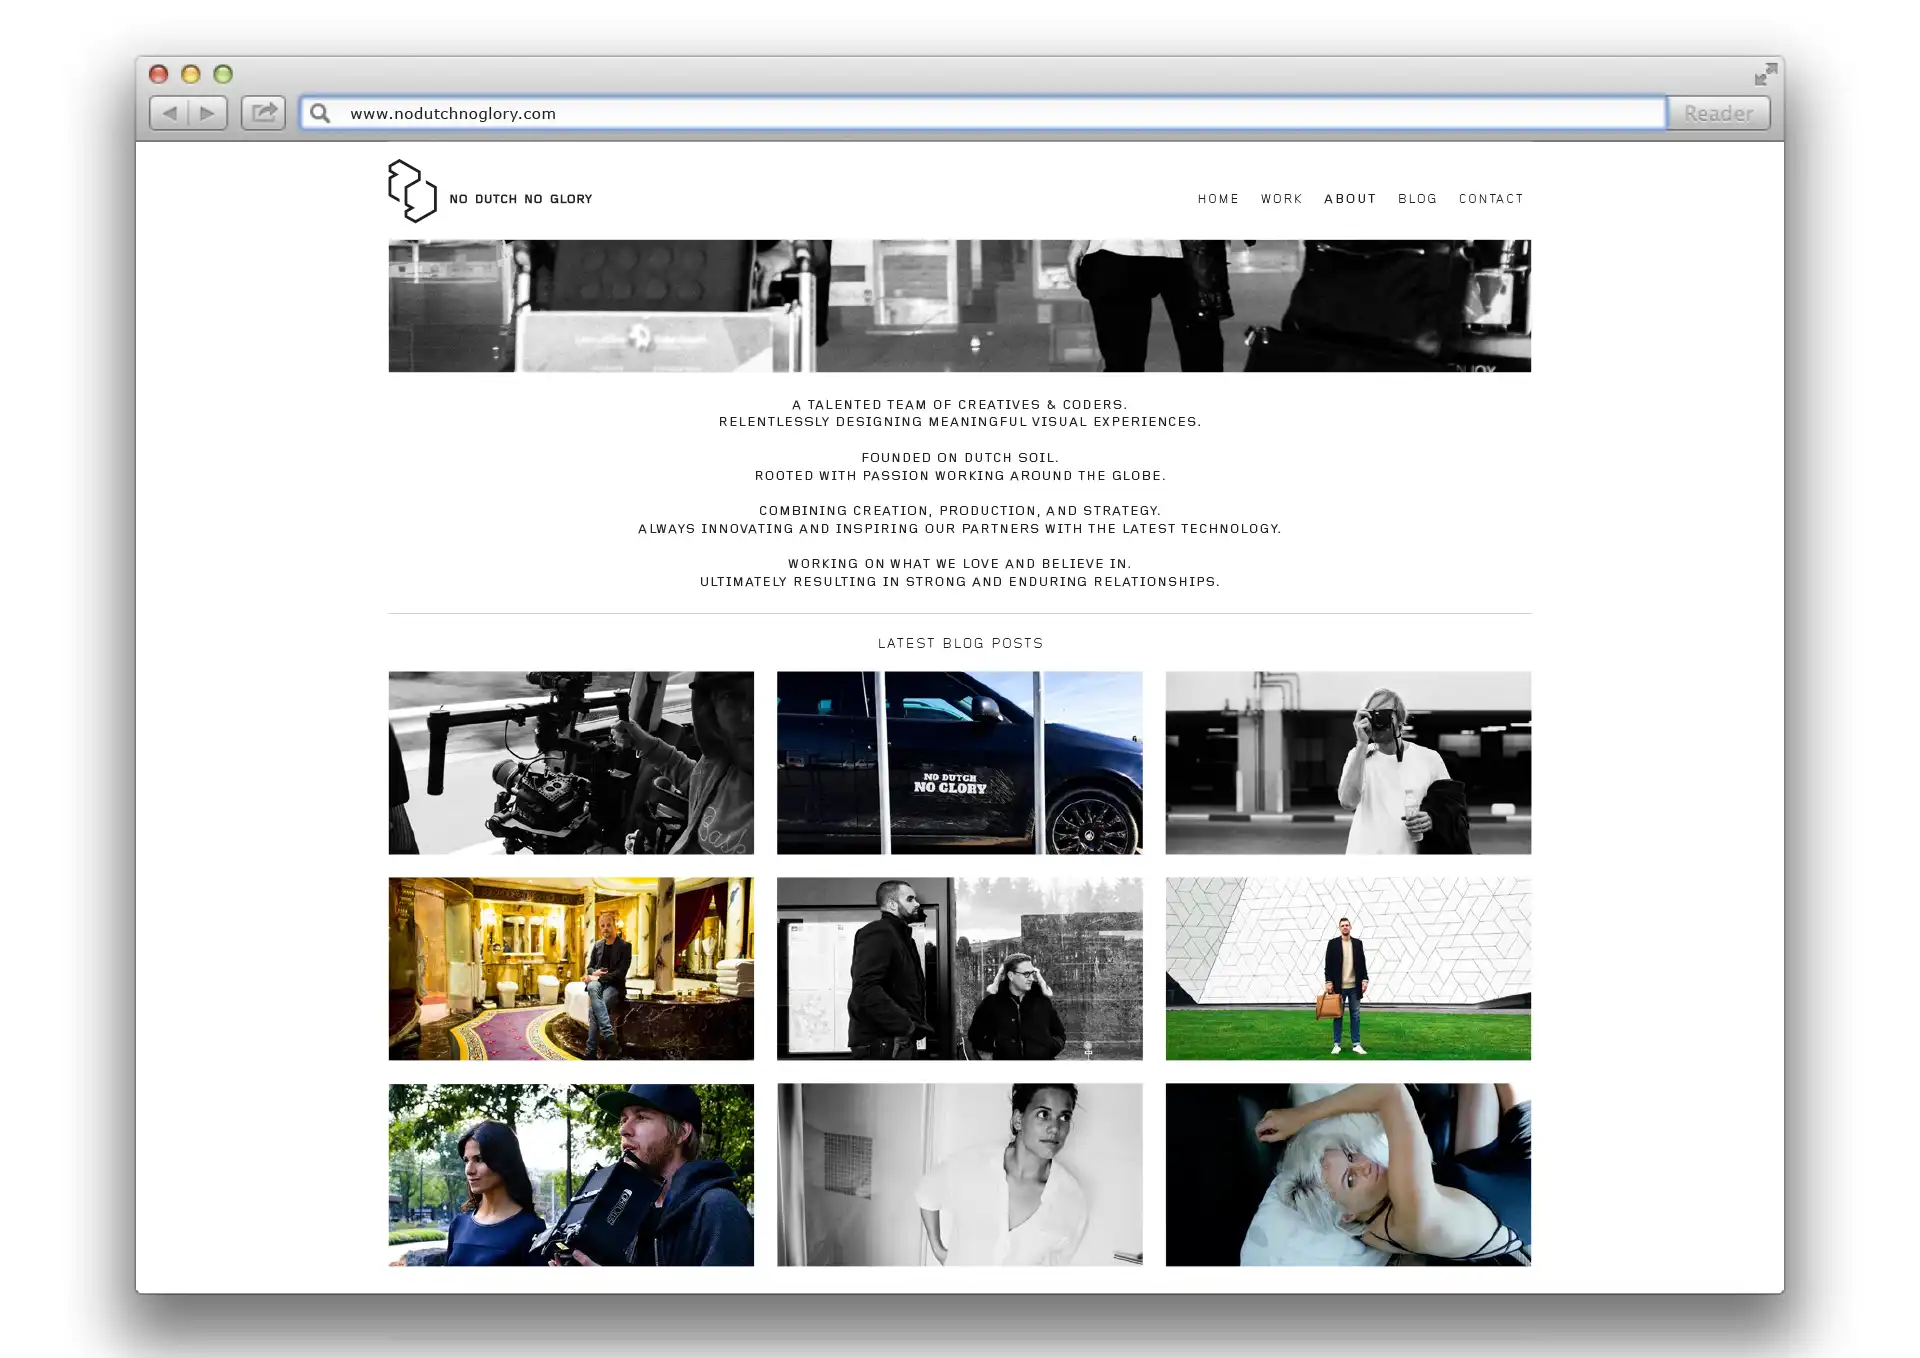Click the search magnifier icon in address bar

(x=320, y=113)
